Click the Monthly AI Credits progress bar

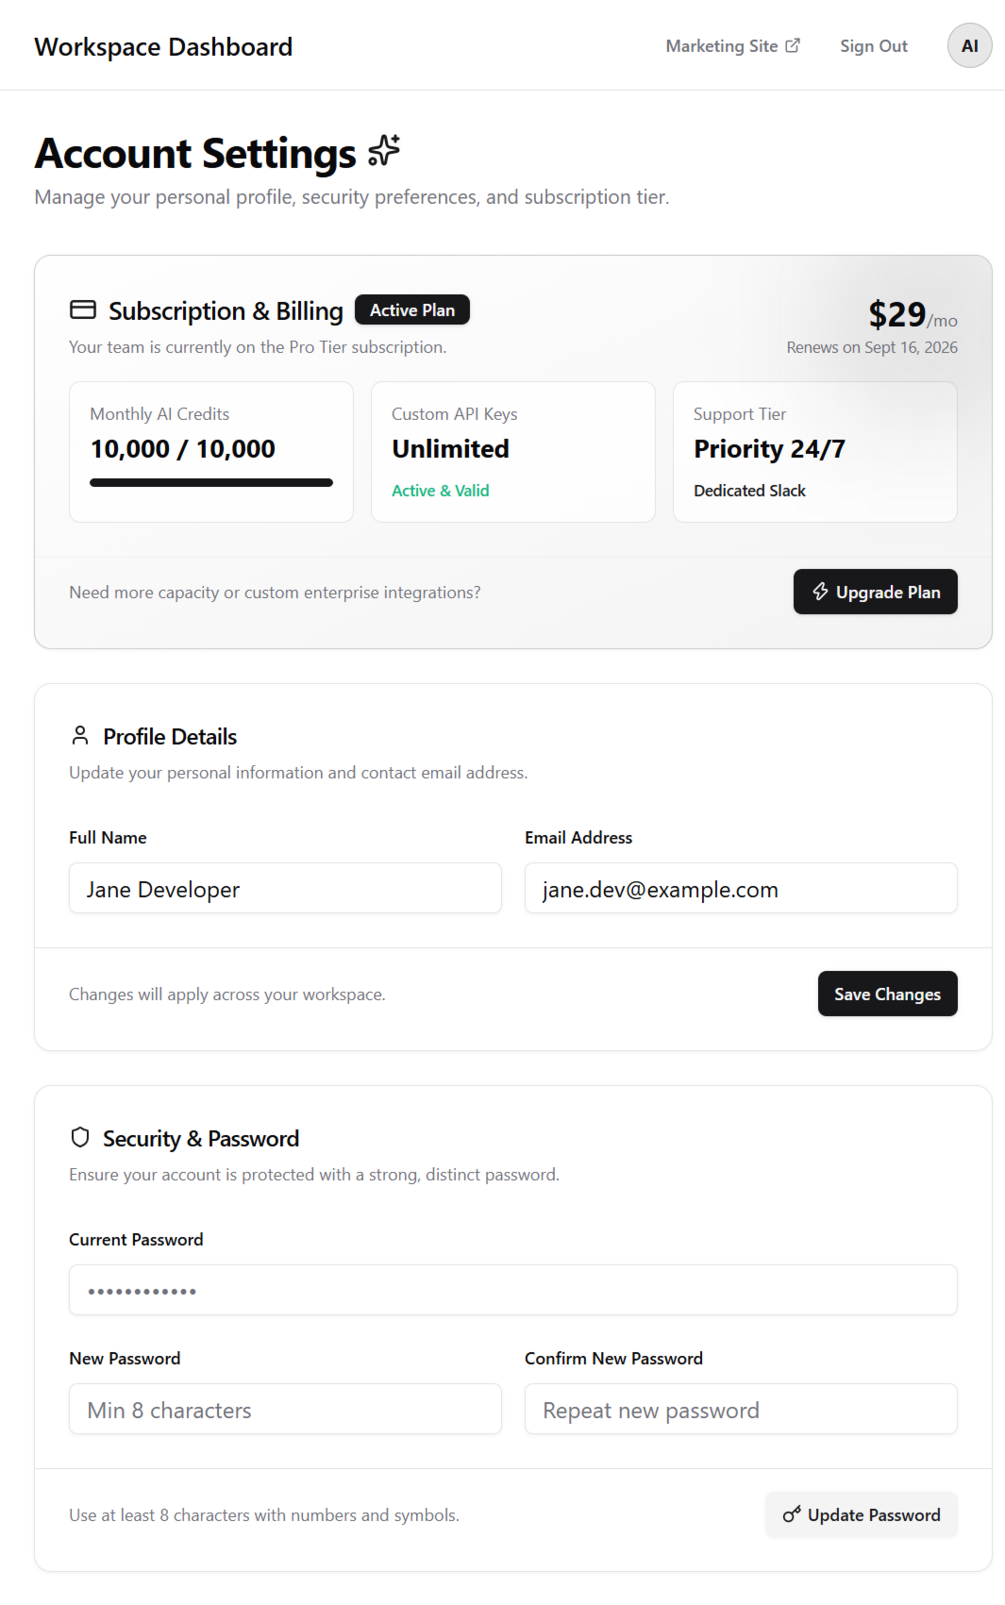pos(211,482)
